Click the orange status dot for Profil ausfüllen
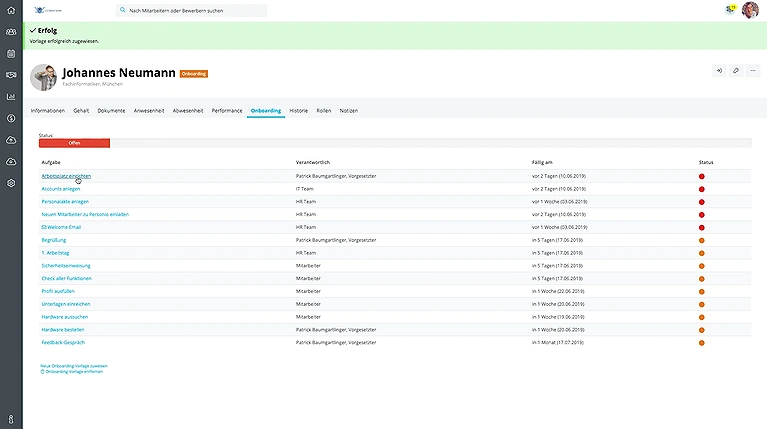The image size is (767, 429). coord(701,292)
